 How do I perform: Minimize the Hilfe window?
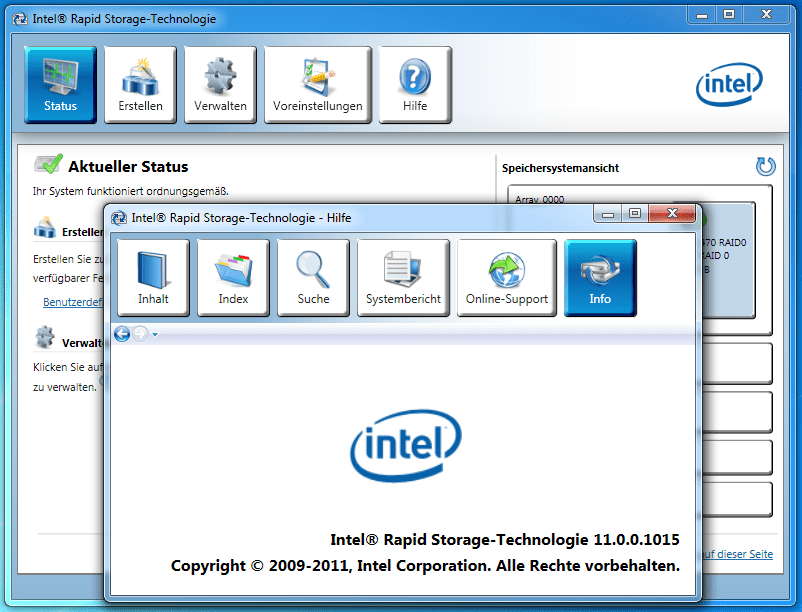click(x=608, y=213)
